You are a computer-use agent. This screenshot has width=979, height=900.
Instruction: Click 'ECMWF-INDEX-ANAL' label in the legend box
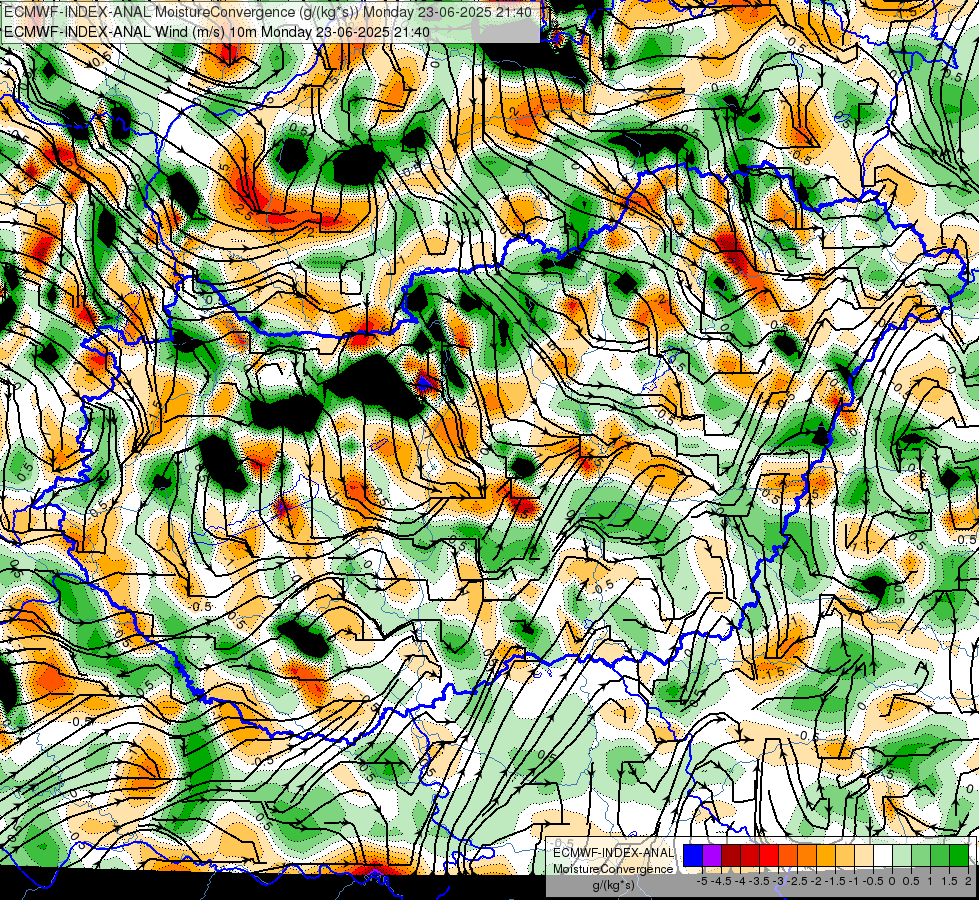613,853
